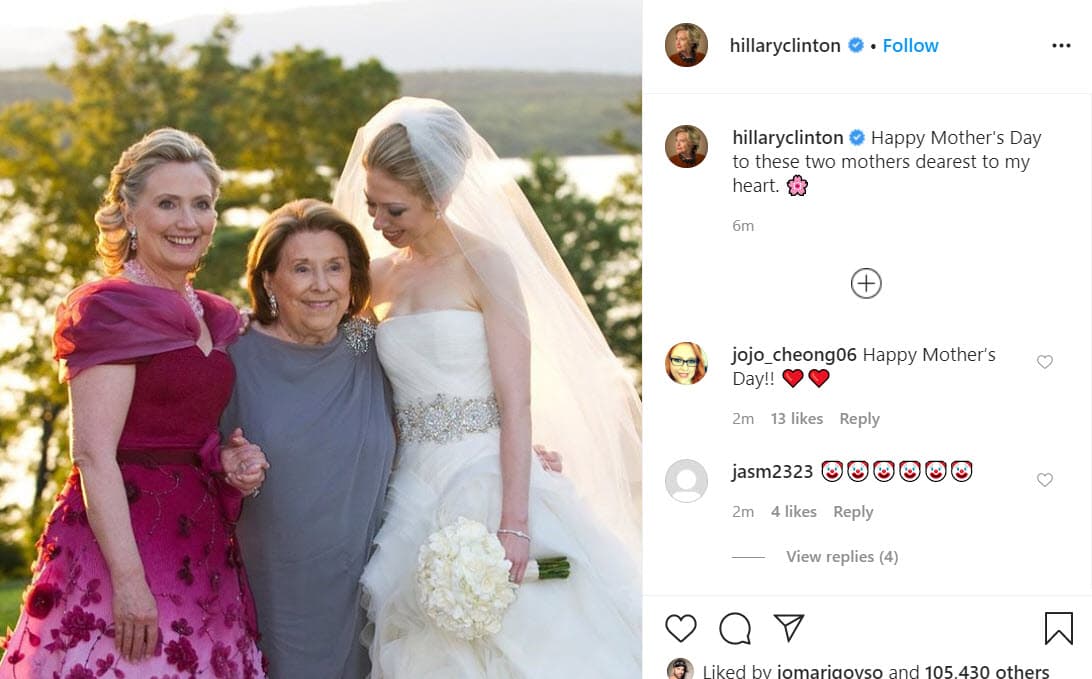Open the three-dot options menu
1092x679 pixels.
pos(1061,45)
